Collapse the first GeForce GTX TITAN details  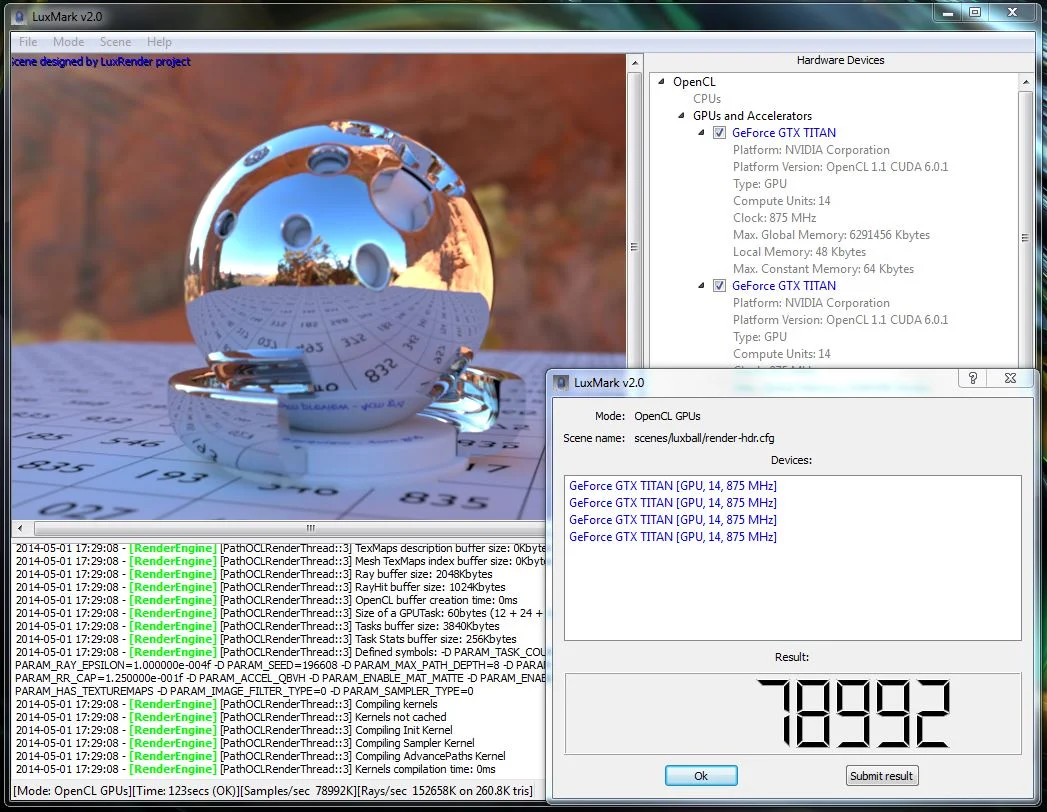coord(701,132)
